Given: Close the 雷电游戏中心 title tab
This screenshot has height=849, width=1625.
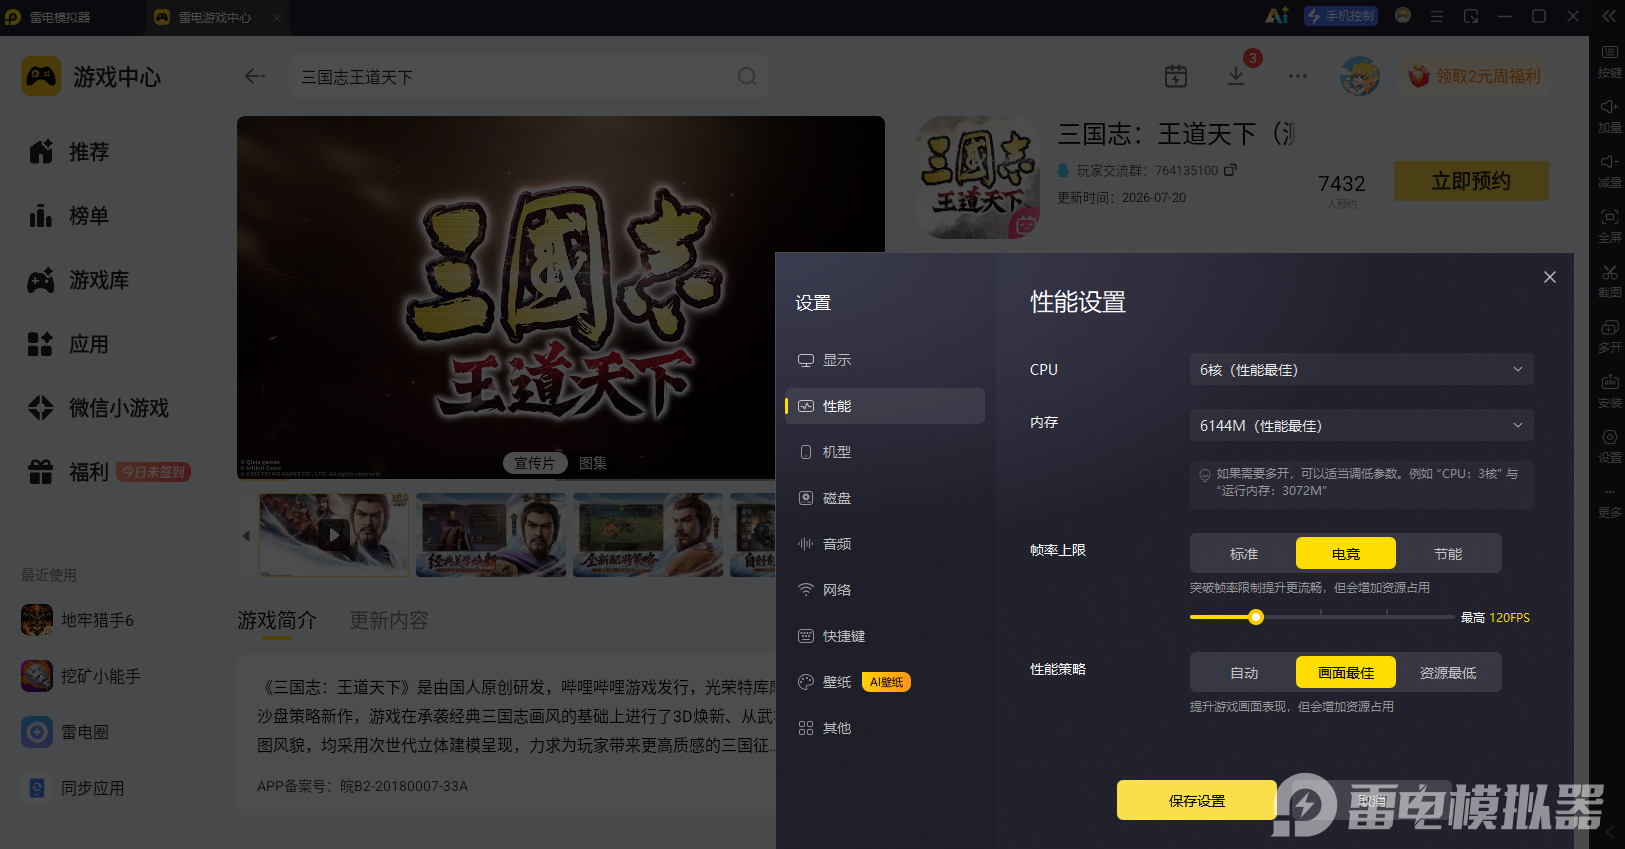Looking at the screenshot, I should point(277,17).
